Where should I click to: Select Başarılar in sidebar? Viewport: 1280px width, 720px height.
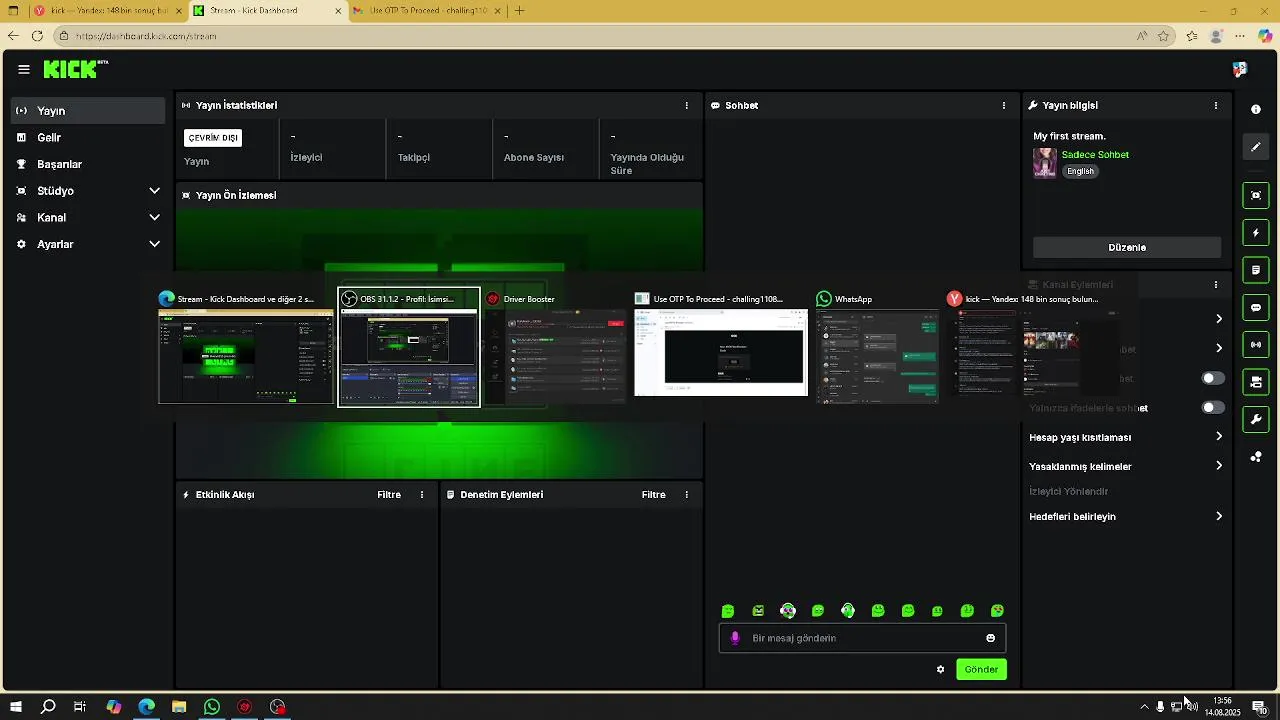click(88, 164)
